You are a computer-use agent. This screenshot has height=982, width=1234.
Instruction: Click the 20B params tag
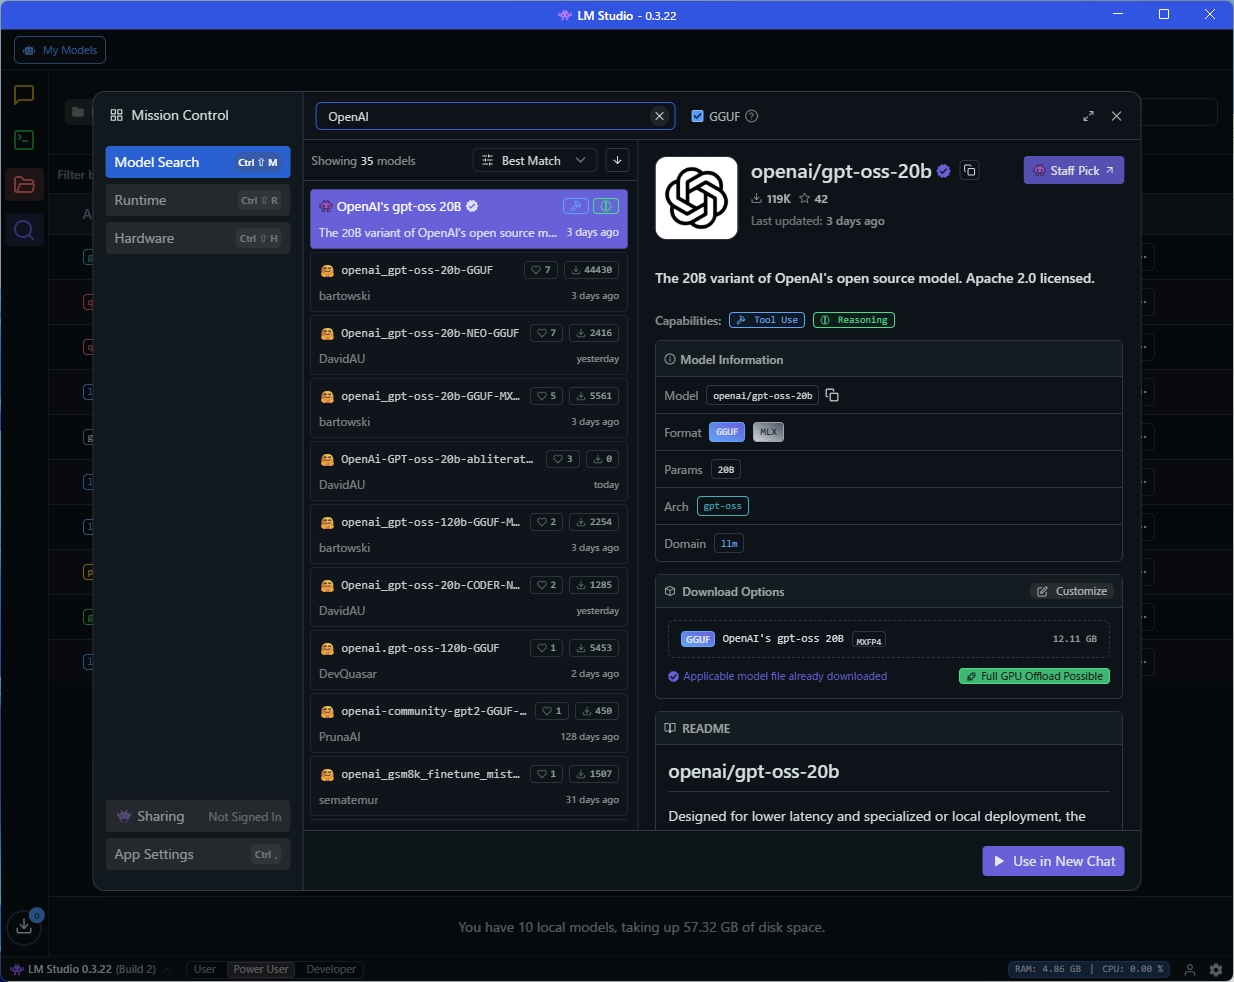pos(726,469)
